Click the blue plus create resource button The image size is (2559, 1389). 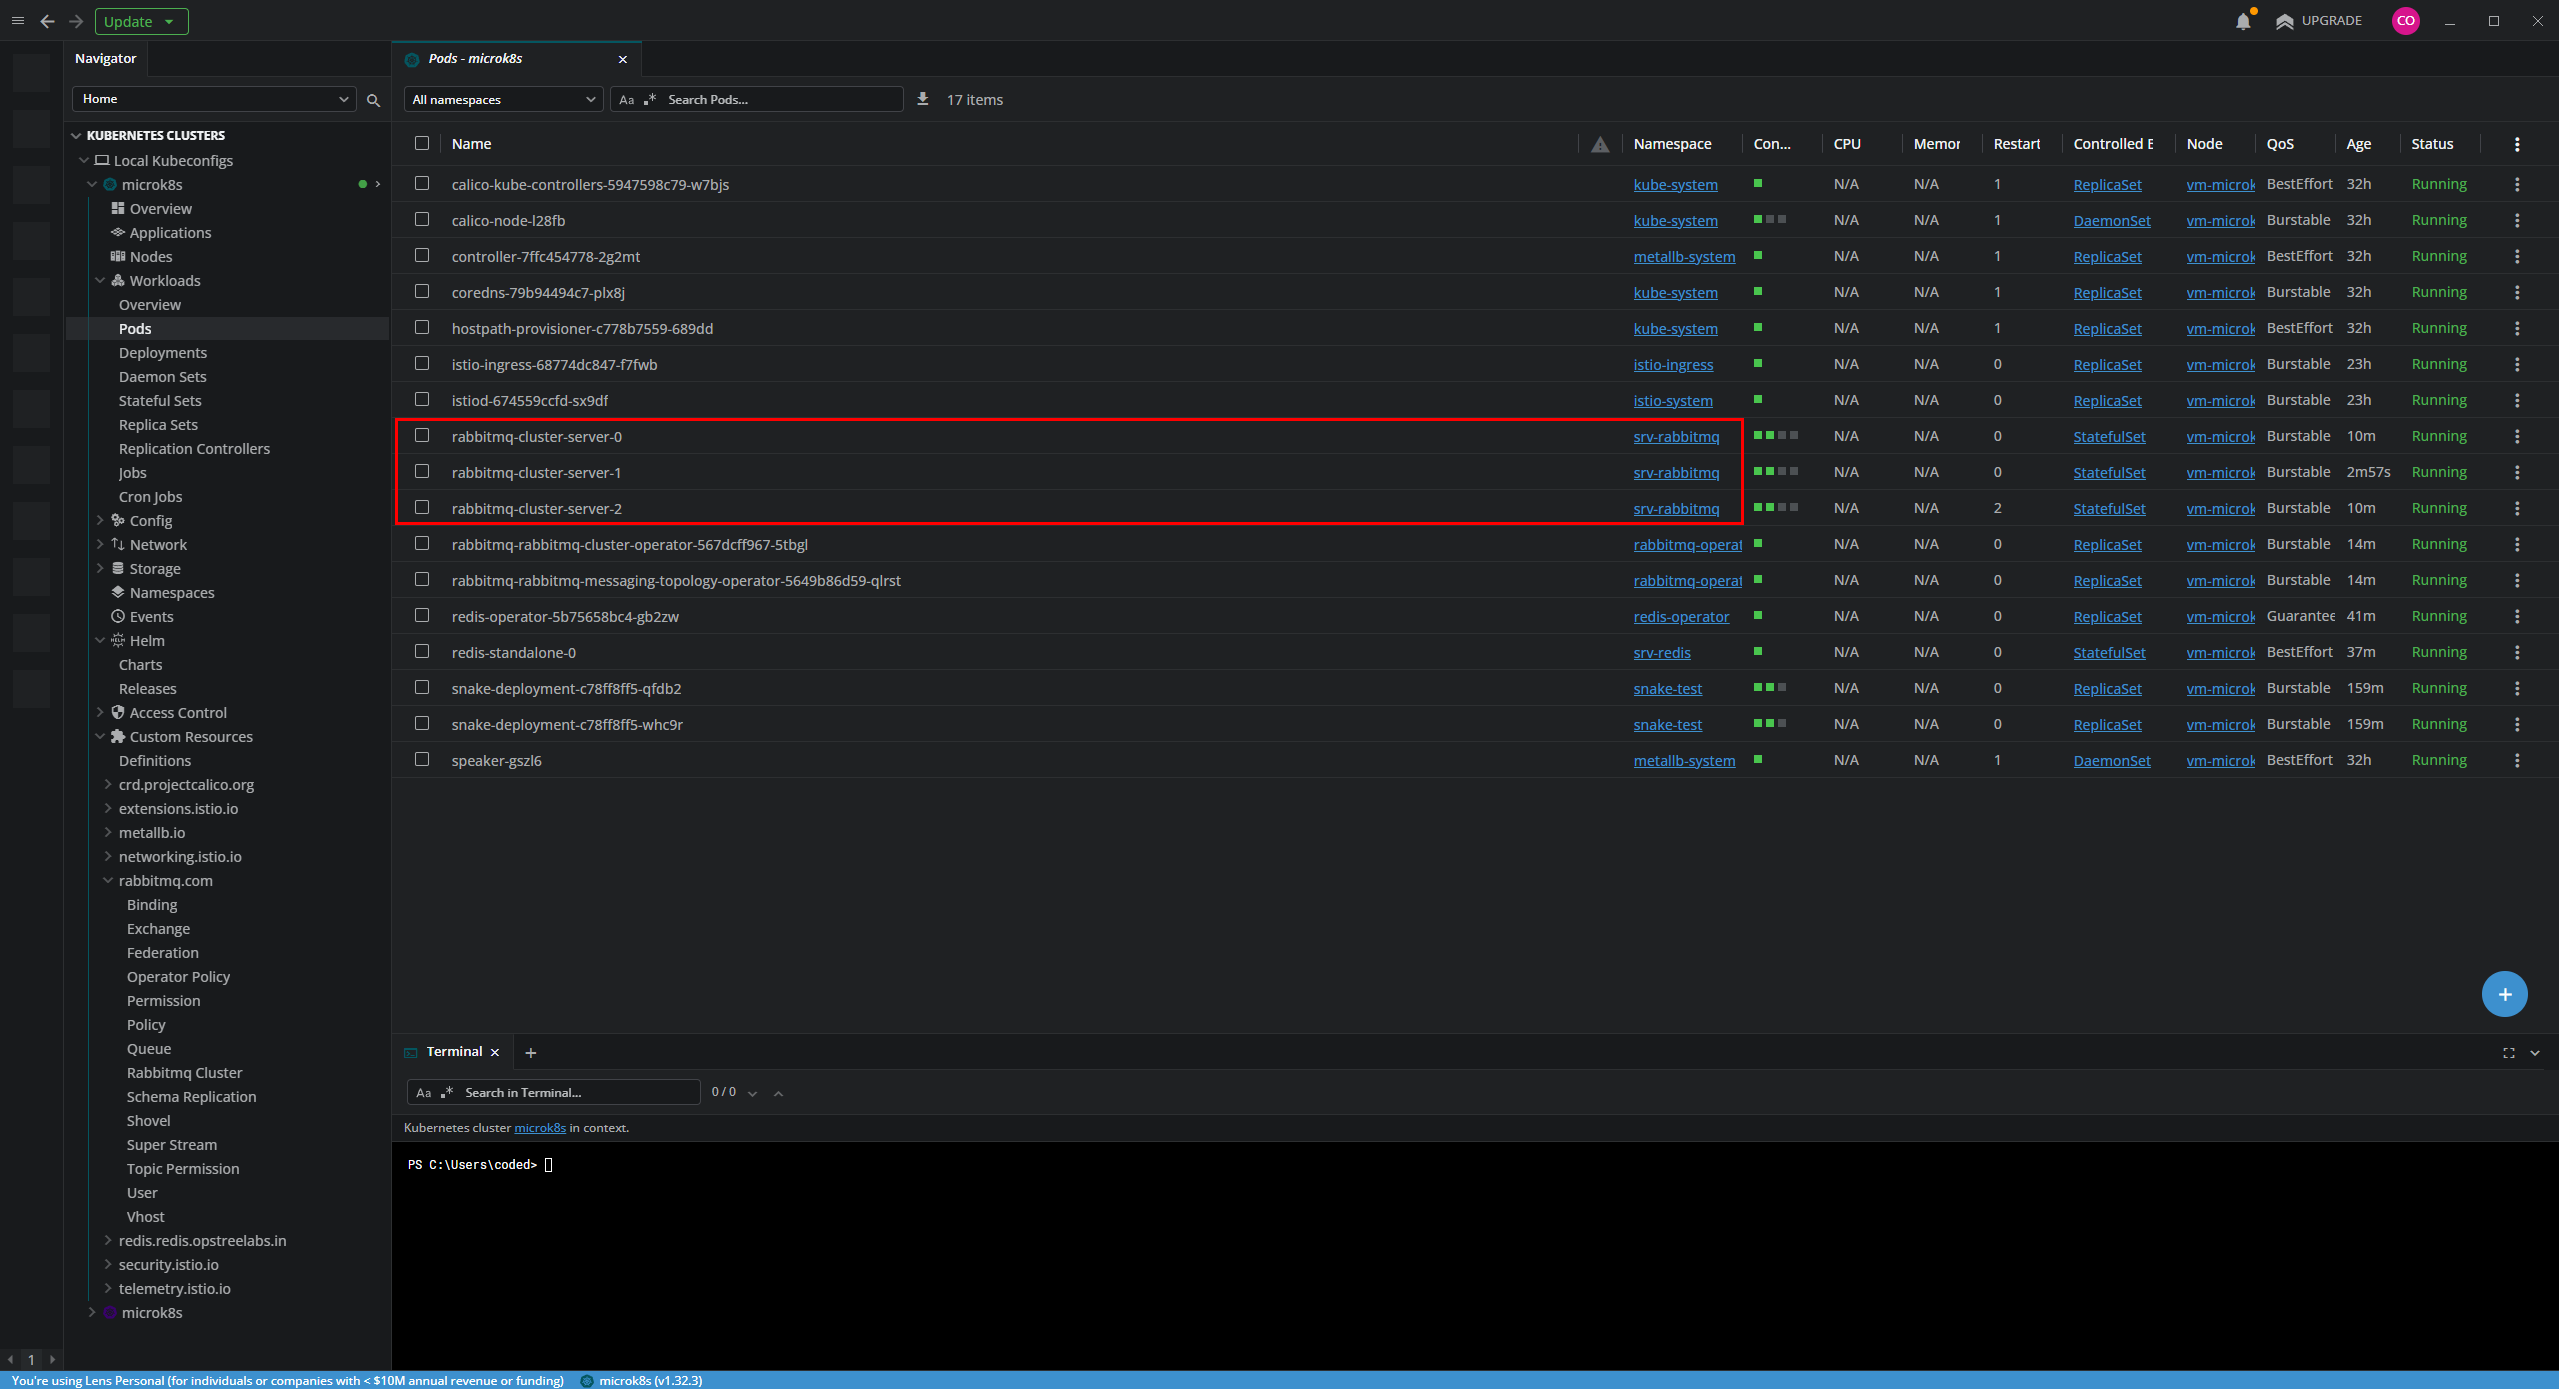click(x=2504, y=994)
